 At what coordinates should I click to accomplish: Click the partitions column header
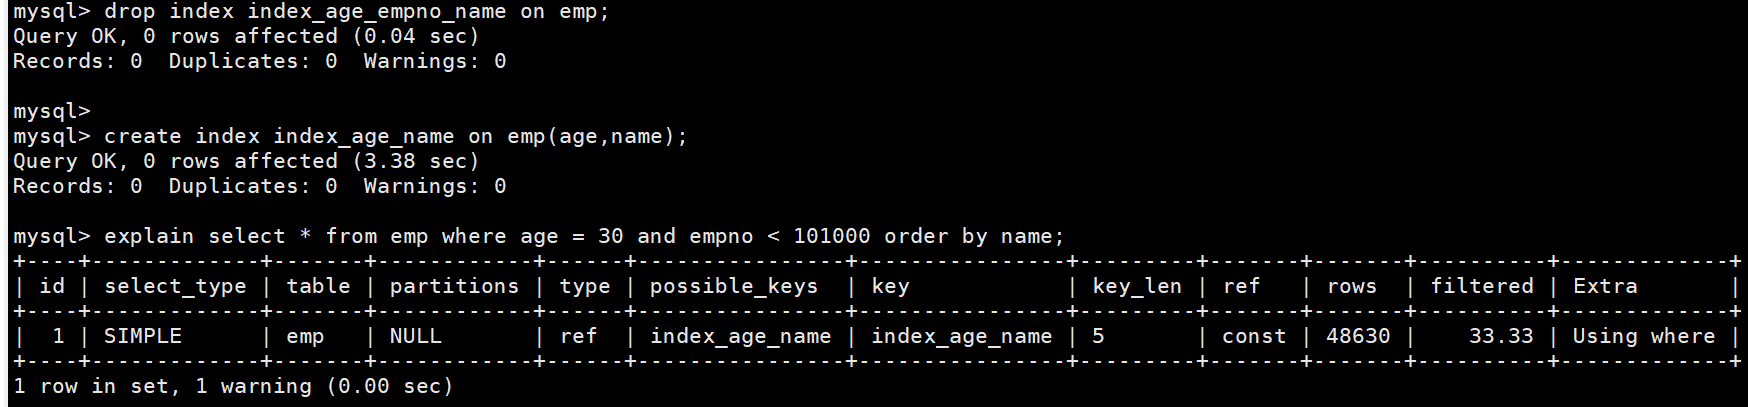click(x=454, y=287)
